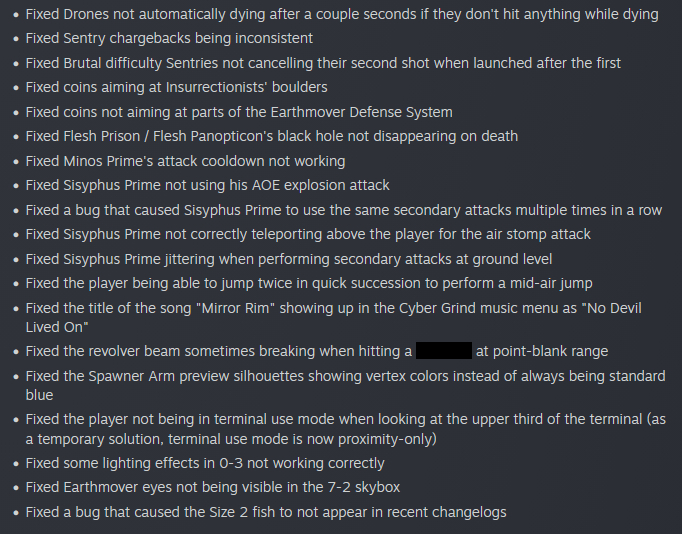
Task: Click the coins aiming at Insurrectionists' boulders entry
Action: [x=177, y=88]
